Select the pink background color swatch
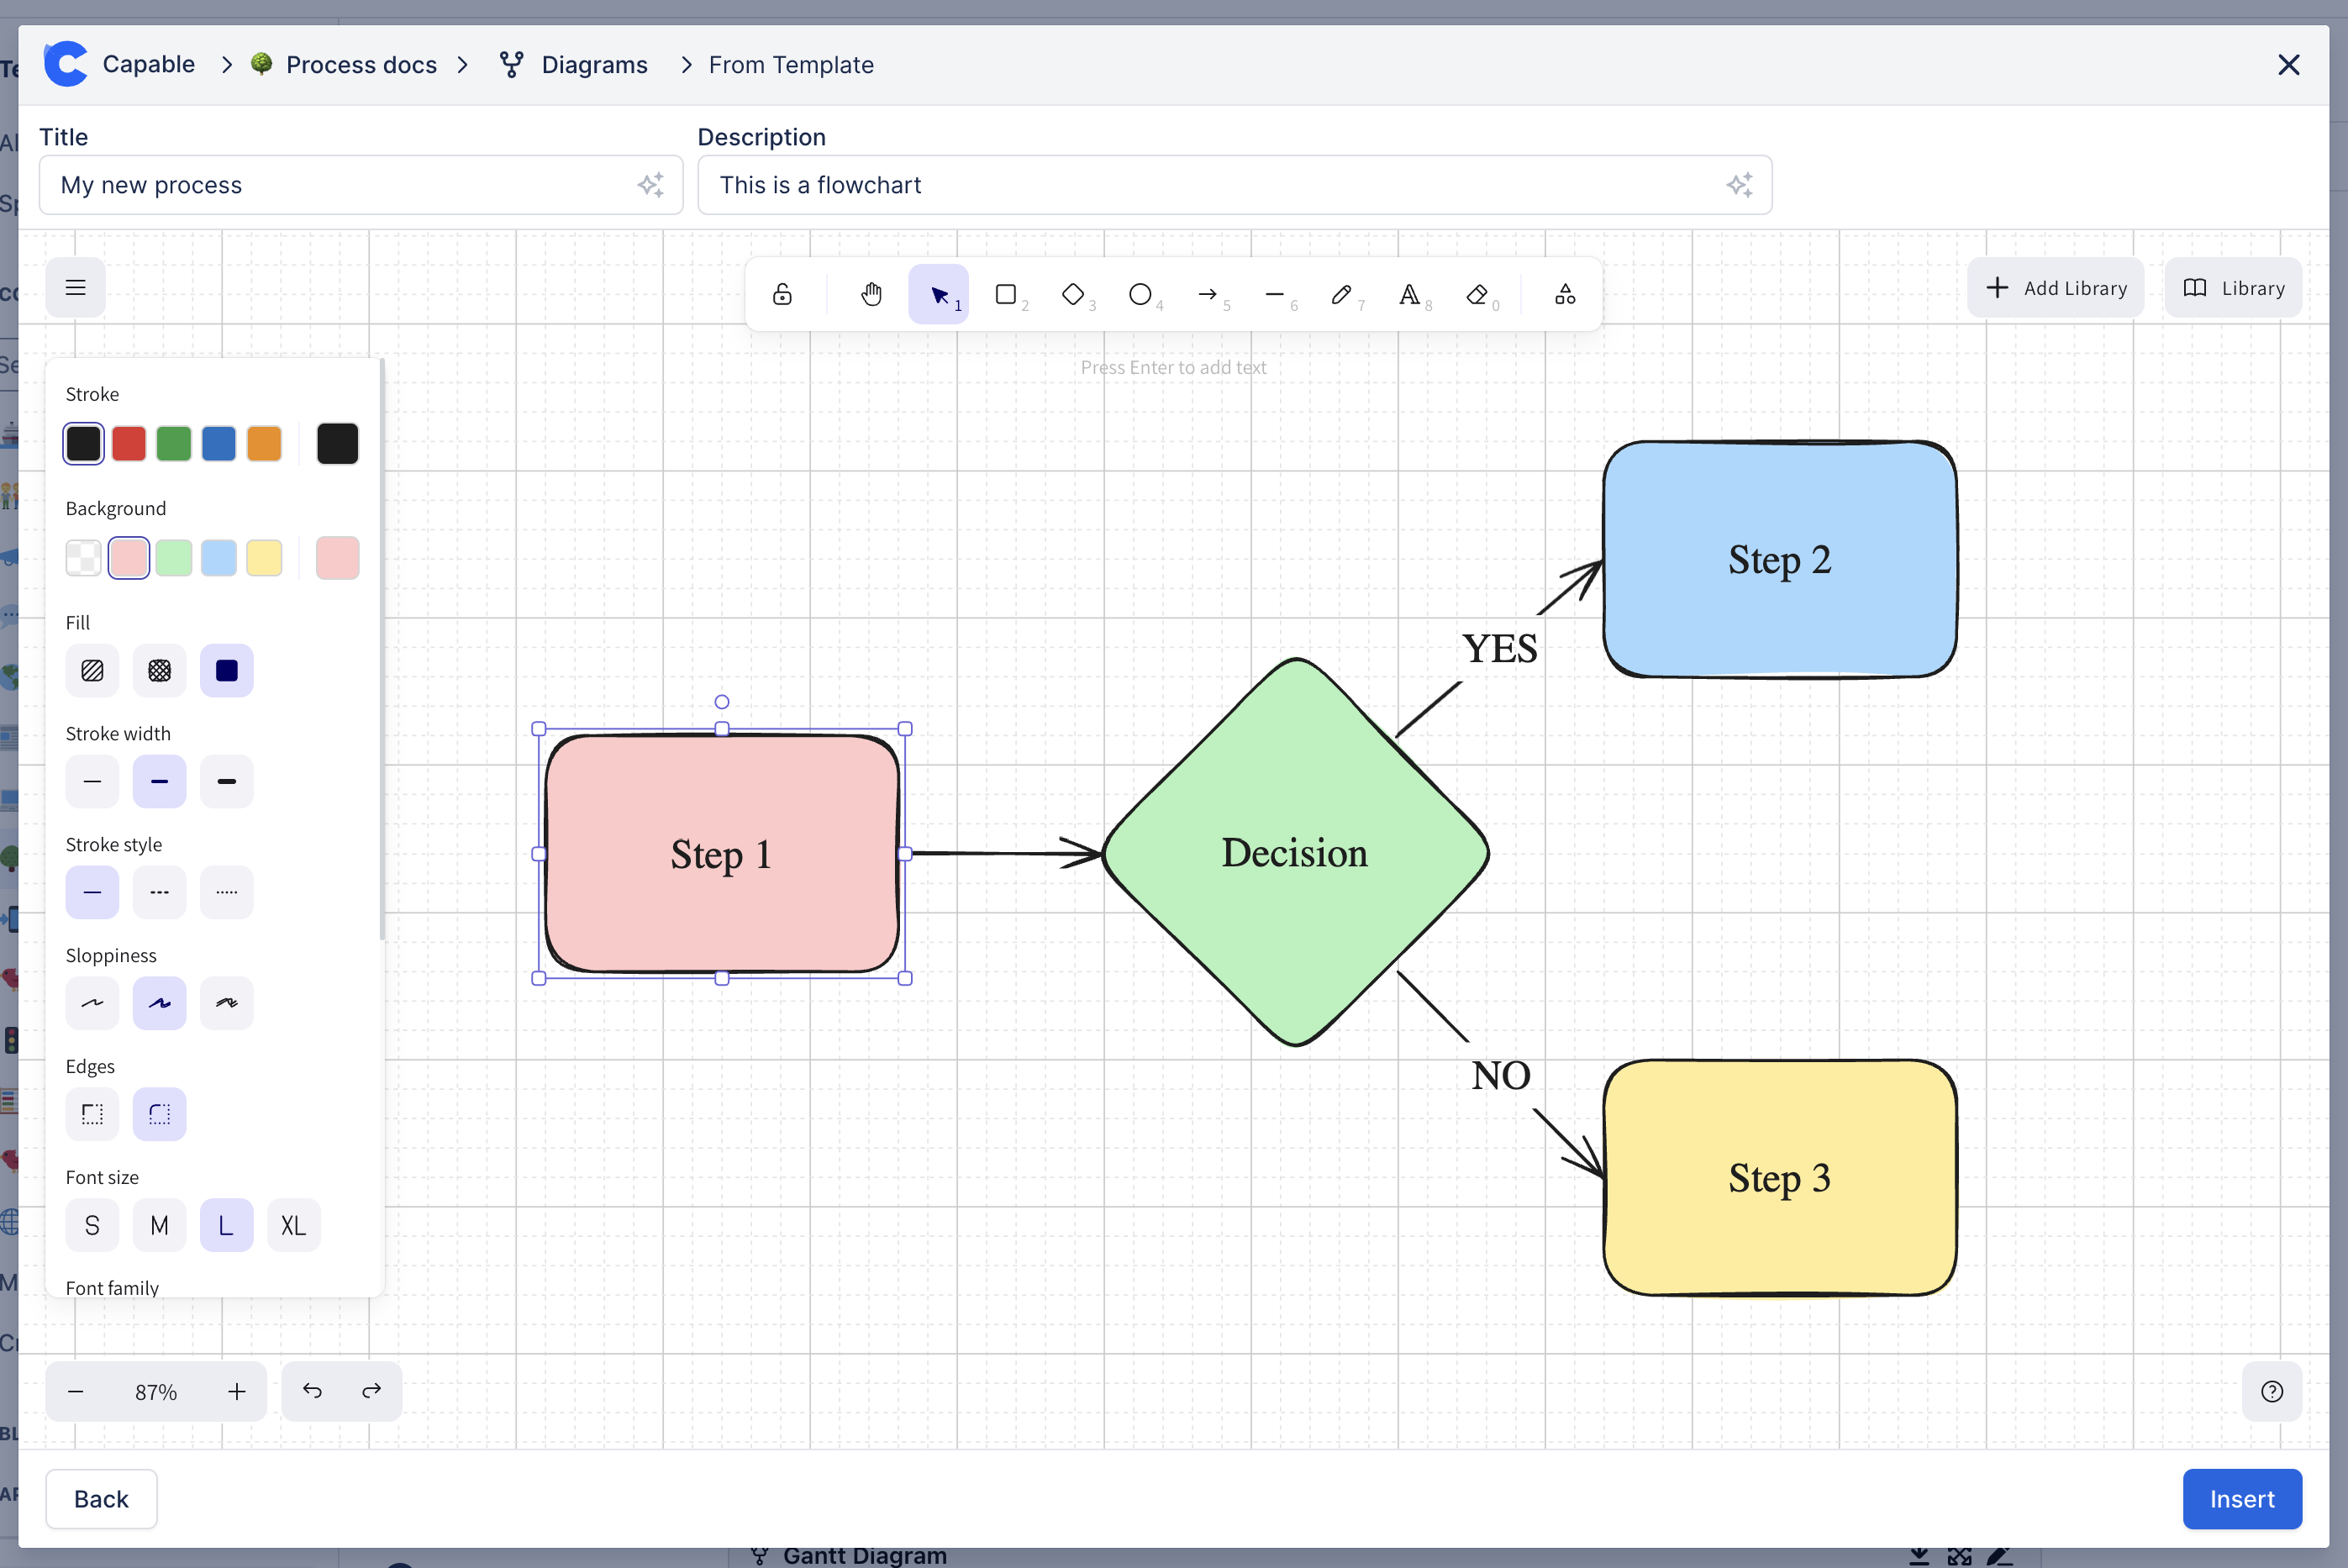The height and width of the screenshot is (1568, 2348). (129, 556)
